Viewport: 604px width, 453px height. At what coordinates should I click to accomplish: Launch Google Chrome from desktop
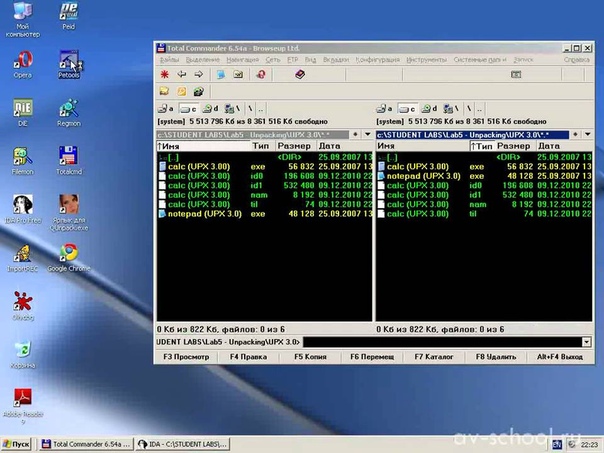[x=69, y=258]
